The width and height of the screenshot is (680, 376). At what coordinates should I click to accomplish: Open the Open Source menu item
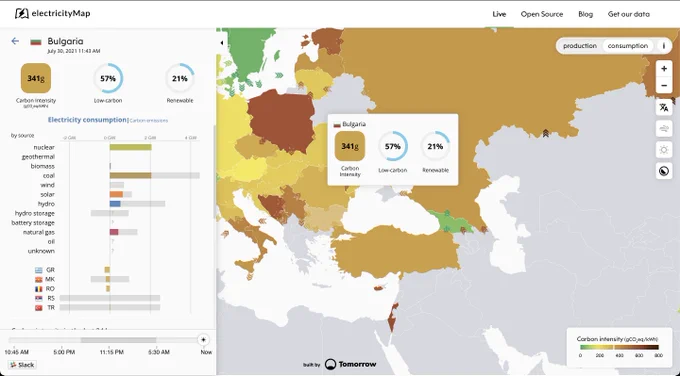[542, 14]
